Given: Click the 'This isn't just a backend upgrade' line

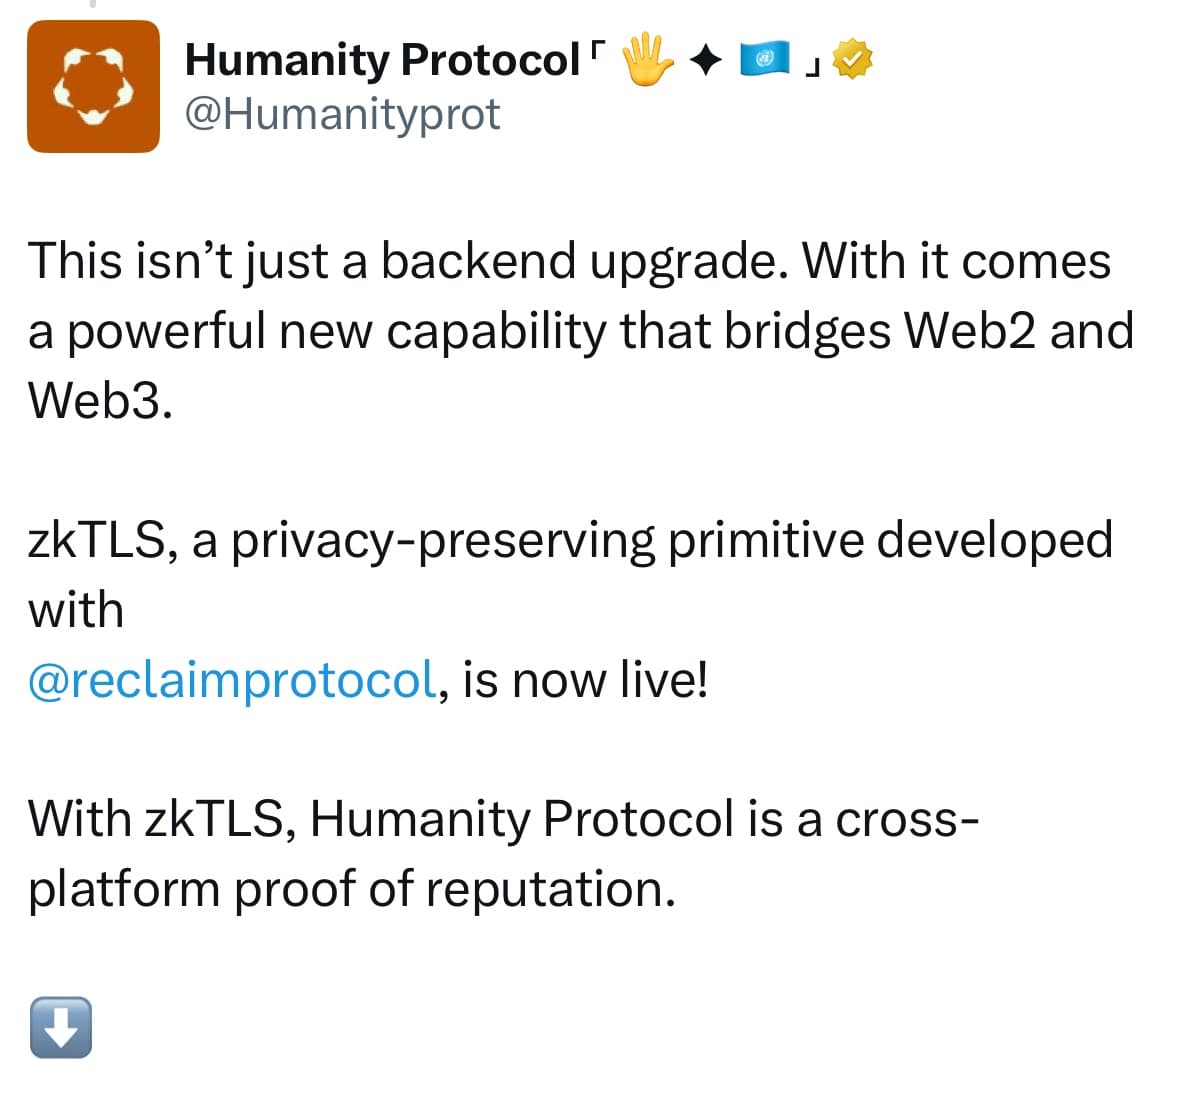Looking at the screenshot, I should pyautogui.click(x=569, y=262).
